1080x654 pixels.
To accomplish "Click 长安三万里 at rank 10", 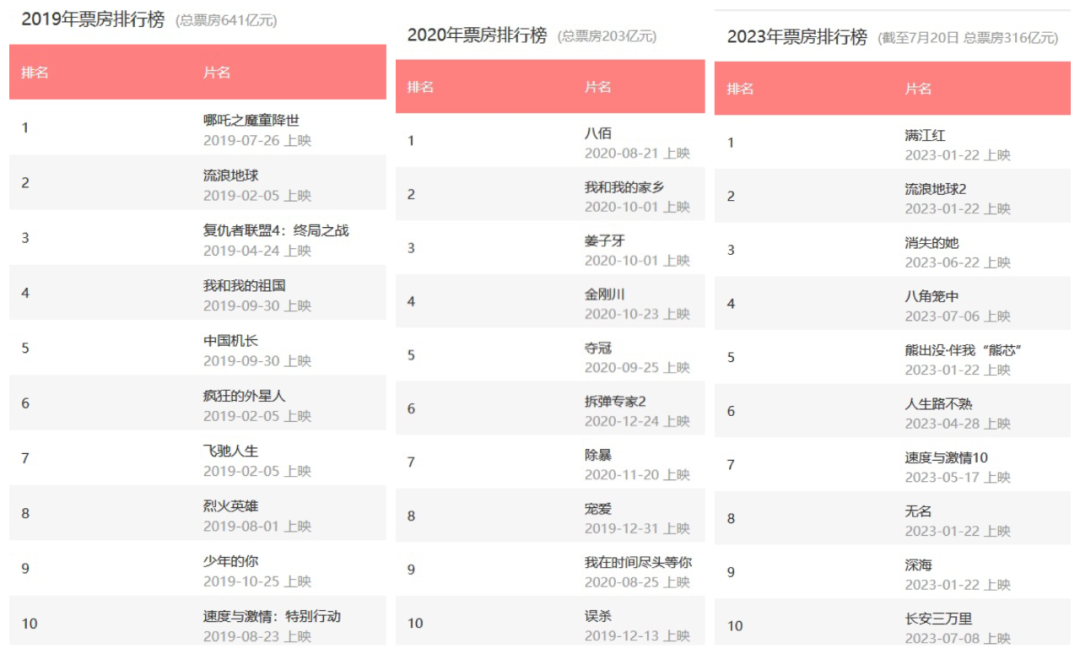I will pyautogui.click(x=938, y=619).
